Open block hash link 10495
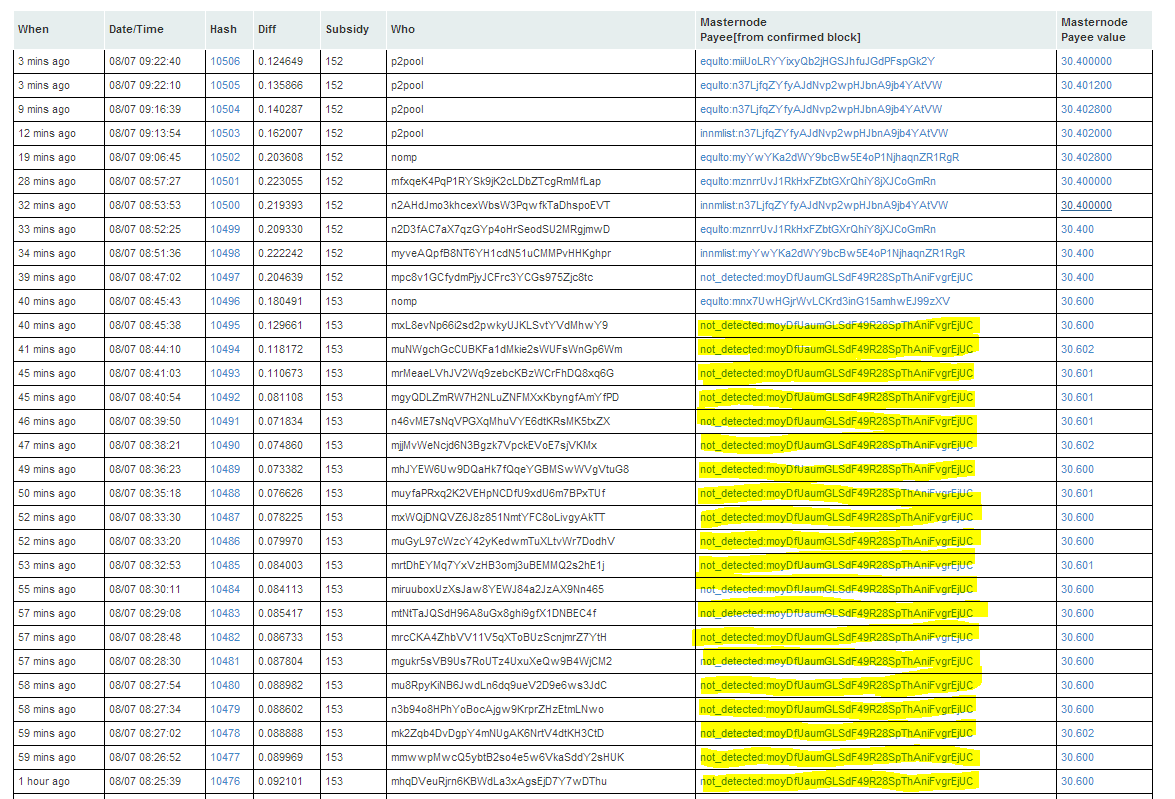Image resolution: width=1175 pixels, height=799 pixels. (225, 325)
